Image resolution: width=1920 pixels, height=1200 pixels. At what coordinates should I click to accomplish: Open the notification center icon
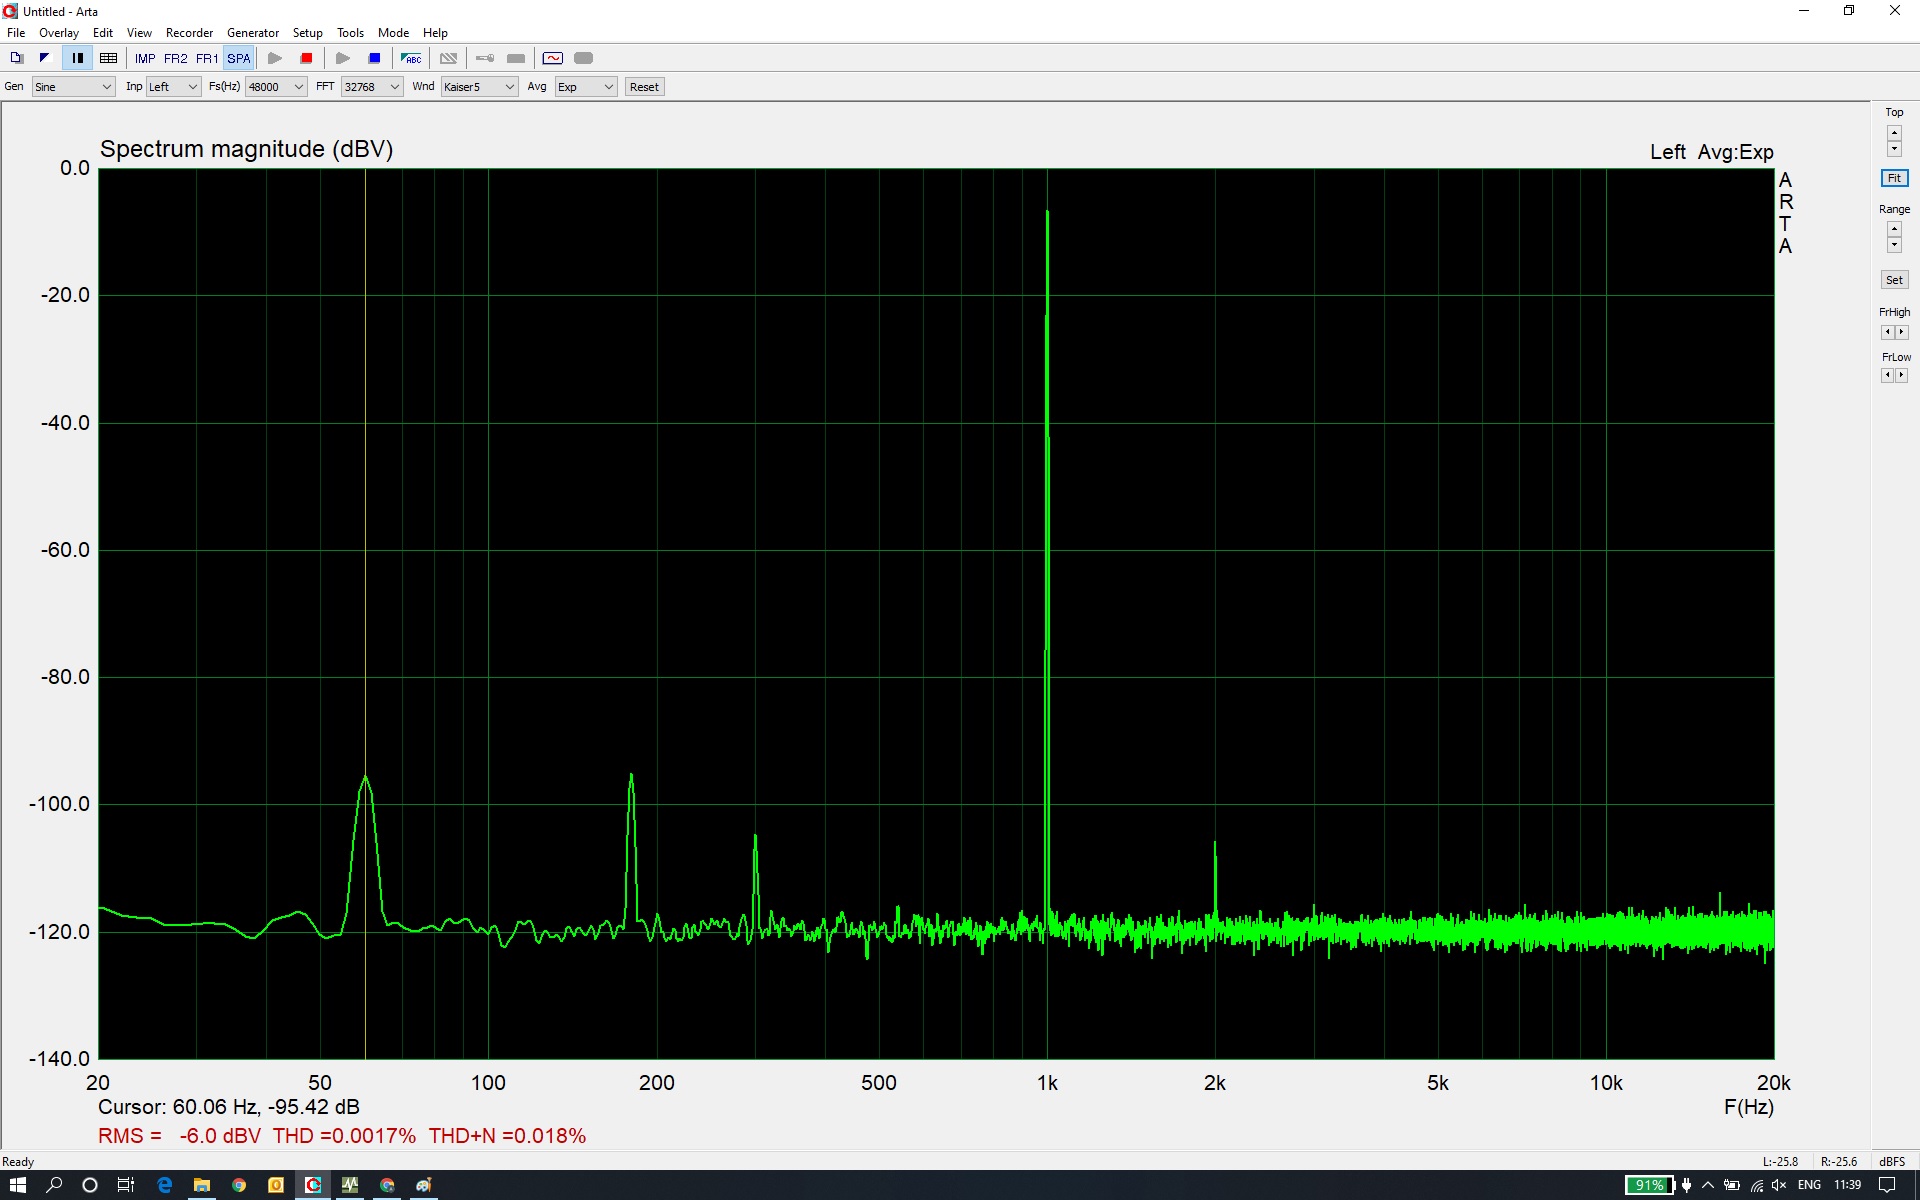tap(1887, 1185)
